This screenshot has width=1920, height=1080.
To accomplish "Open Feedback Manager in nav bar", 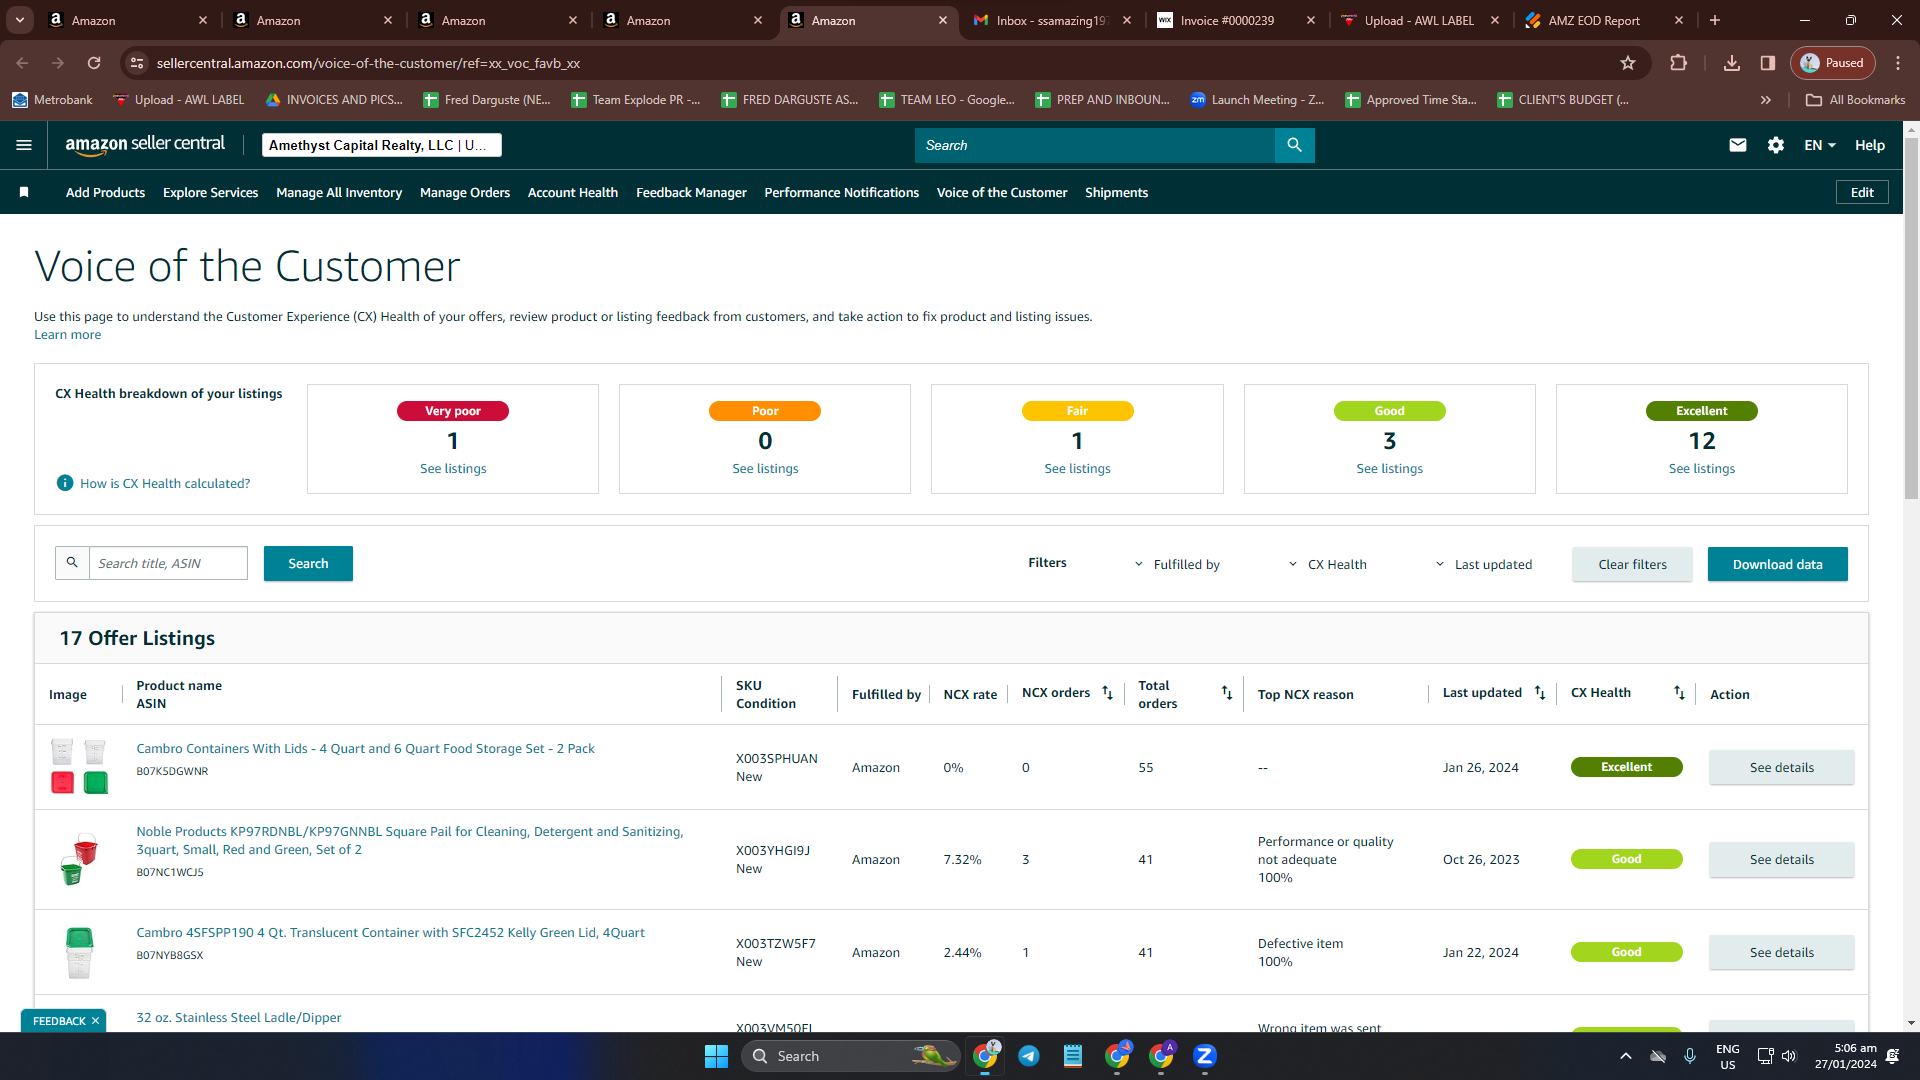I will (691, 192).
